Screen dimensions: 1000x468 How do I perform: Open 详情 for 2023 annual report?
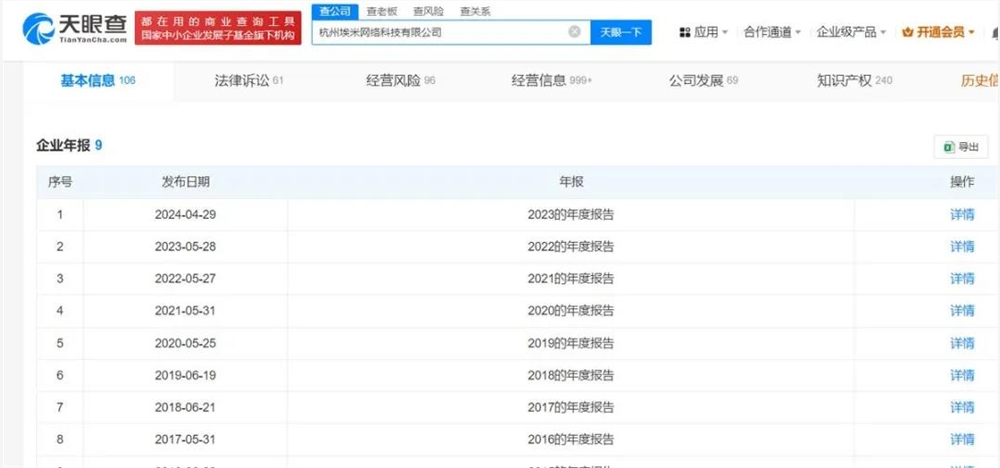(962, 215)
